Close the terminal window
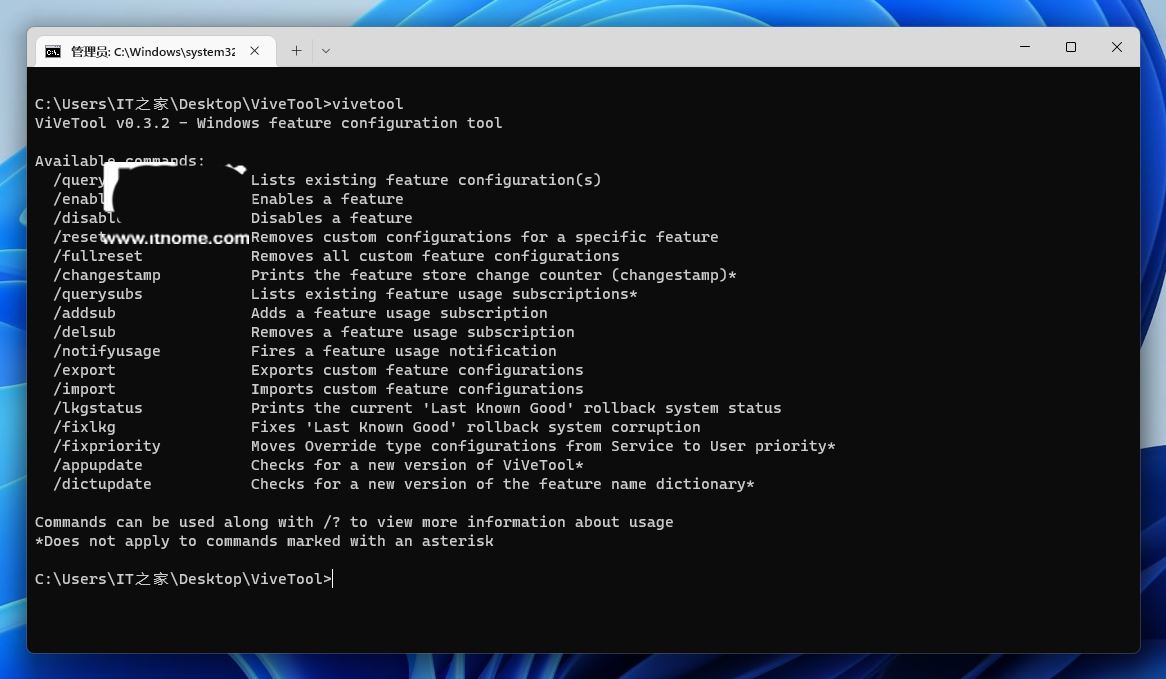 (1116, 47)
